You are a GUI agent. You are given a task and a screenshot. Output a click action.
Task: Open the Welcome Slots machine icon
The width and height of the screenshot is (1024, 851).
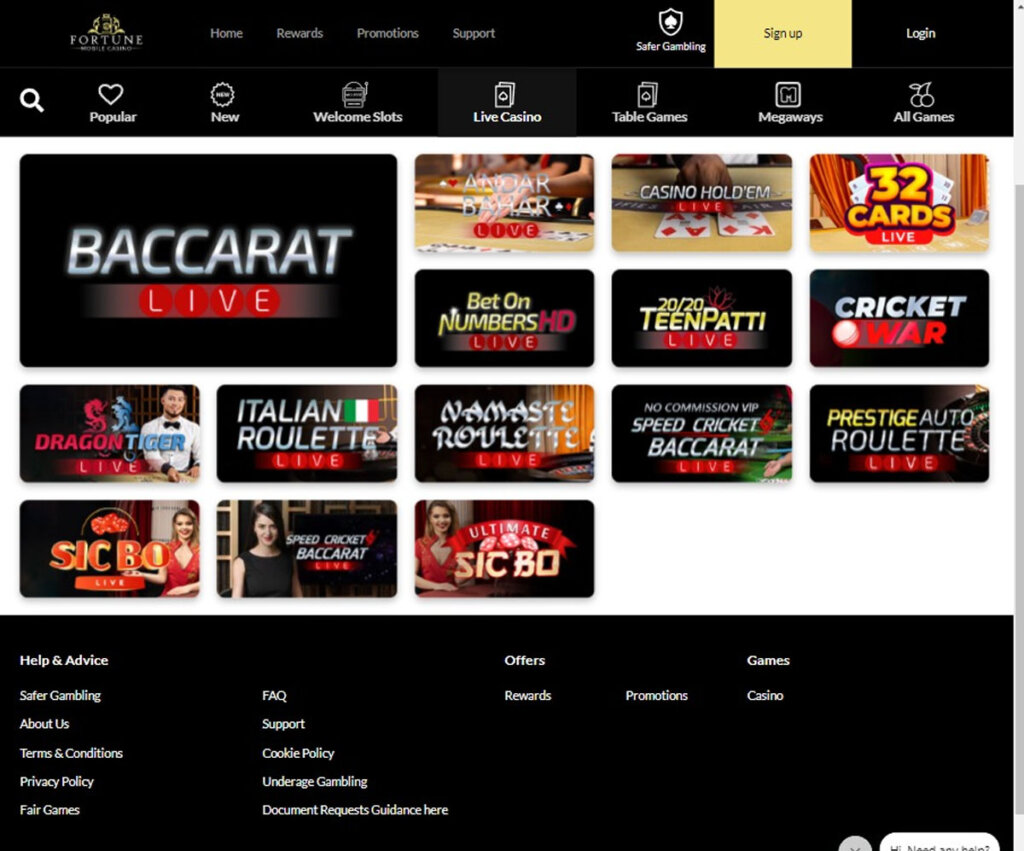355,95
